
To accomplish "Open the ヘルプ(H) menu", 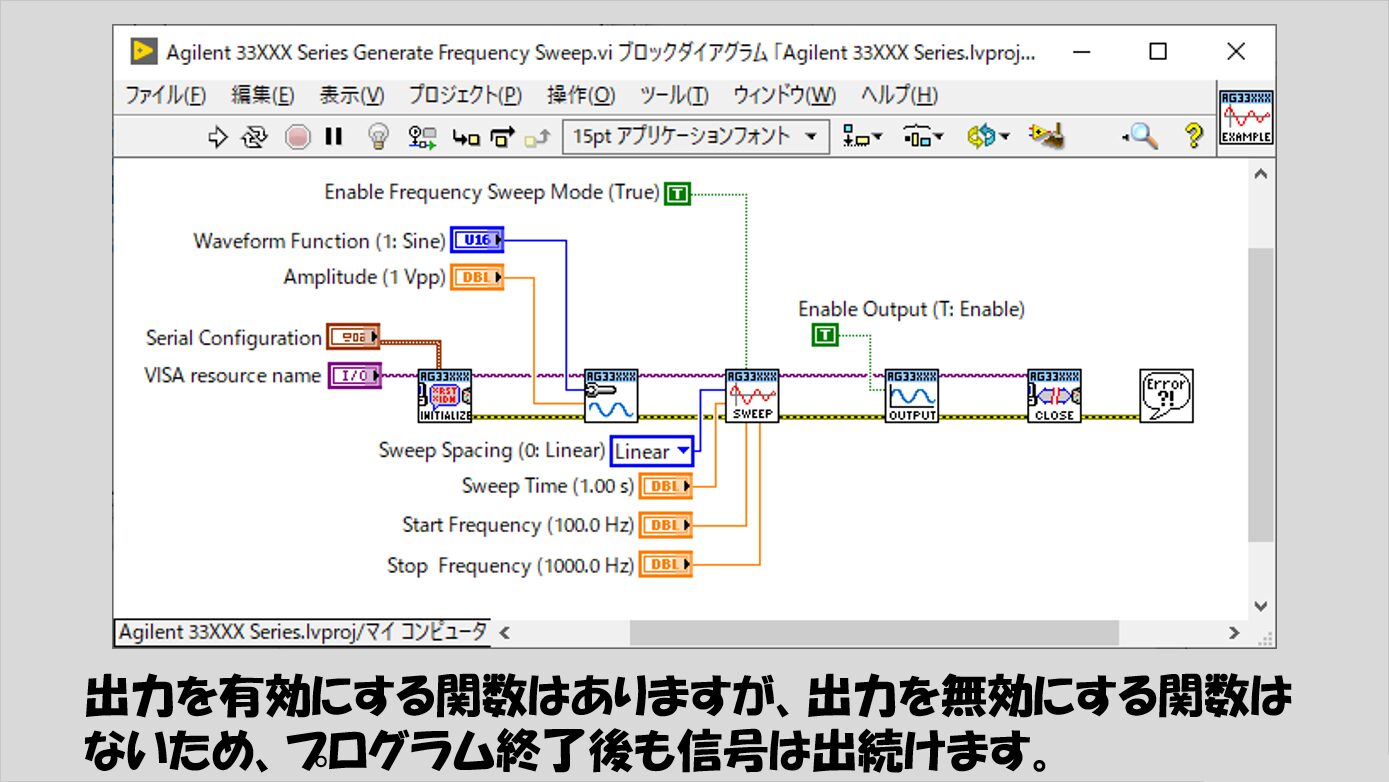I will point(899,96).
